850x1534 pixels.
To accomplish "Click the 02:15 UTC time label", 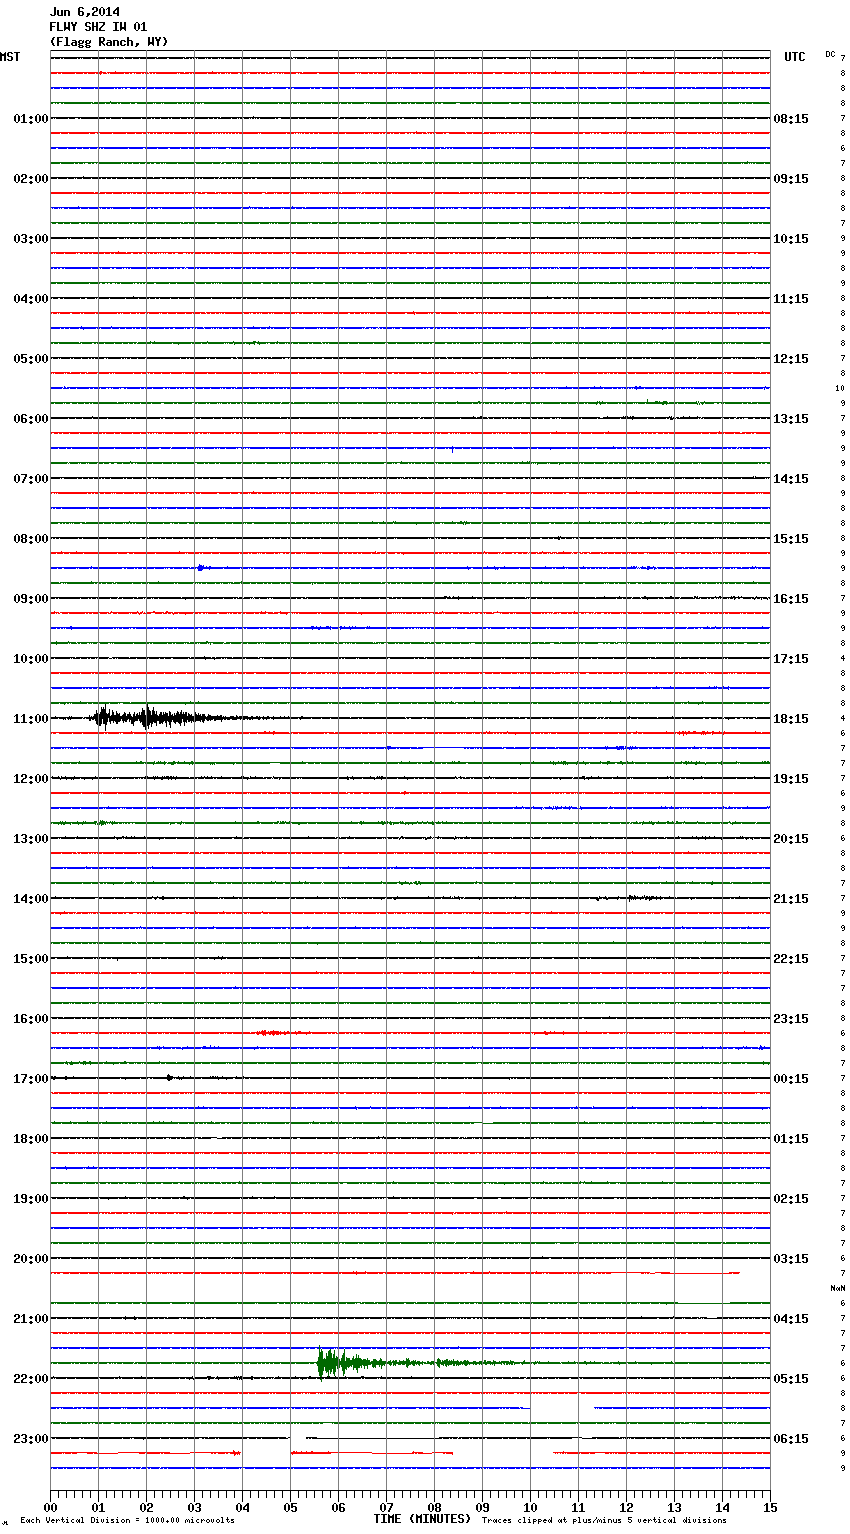I will click(791, 1199).
